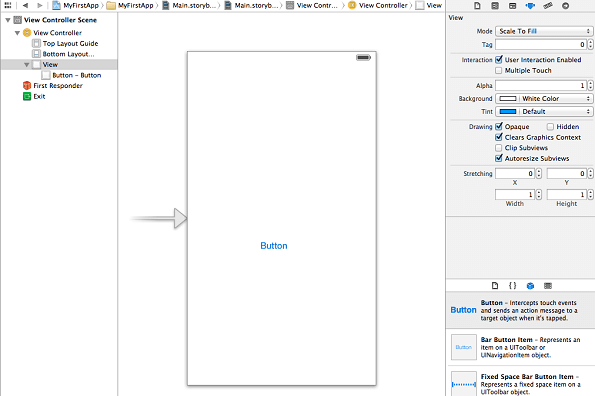Show the Media library
This screenshot has height=396, width=595.
pyautogui.click(x=548, y=286)
